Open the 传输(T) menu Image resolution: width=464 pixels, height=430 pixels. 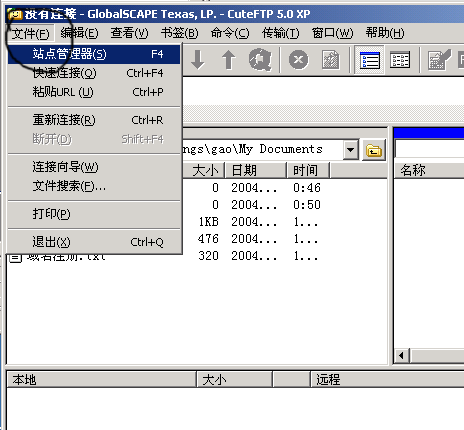pos(280,33)
